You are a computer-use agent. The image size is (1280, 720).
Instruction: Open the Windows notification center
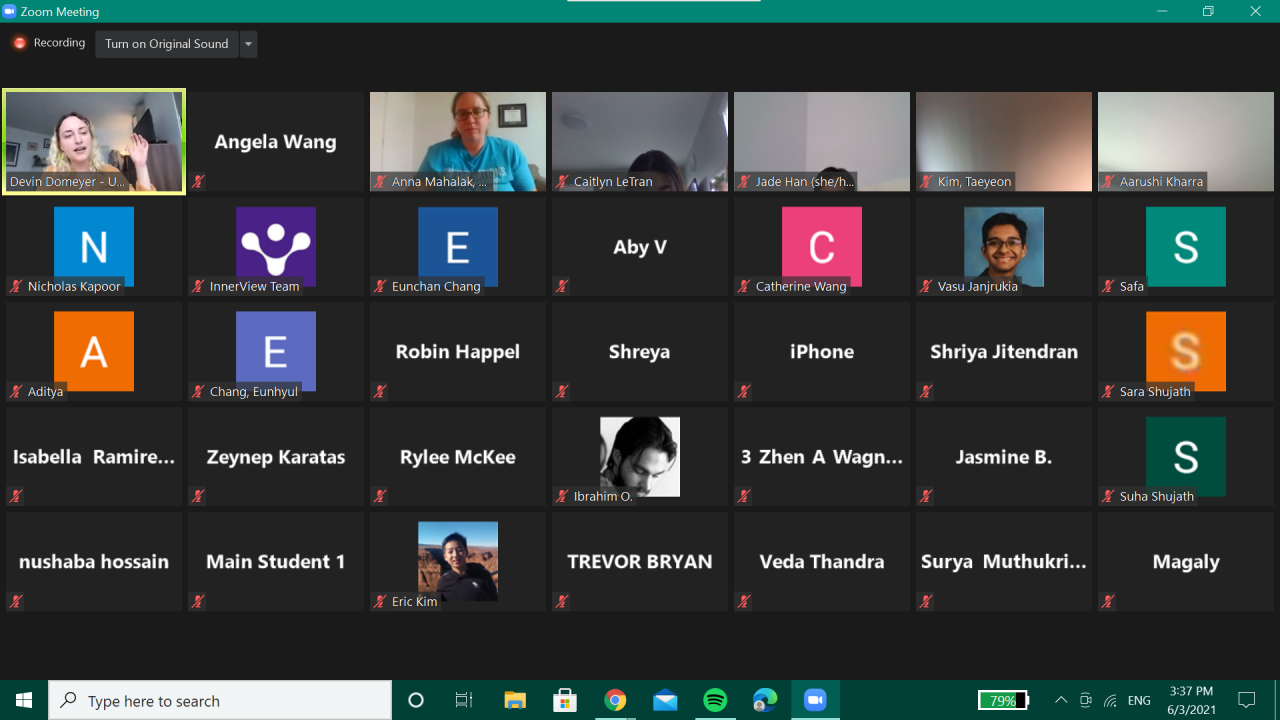tap(1246, 700)
